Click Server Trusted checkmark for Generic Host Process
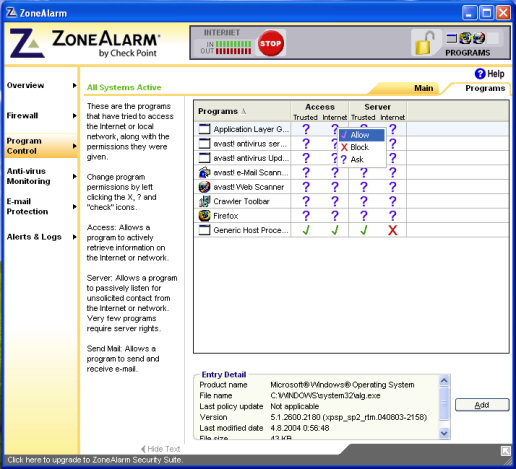Viewport: 516px width, 469px height. 364,230
